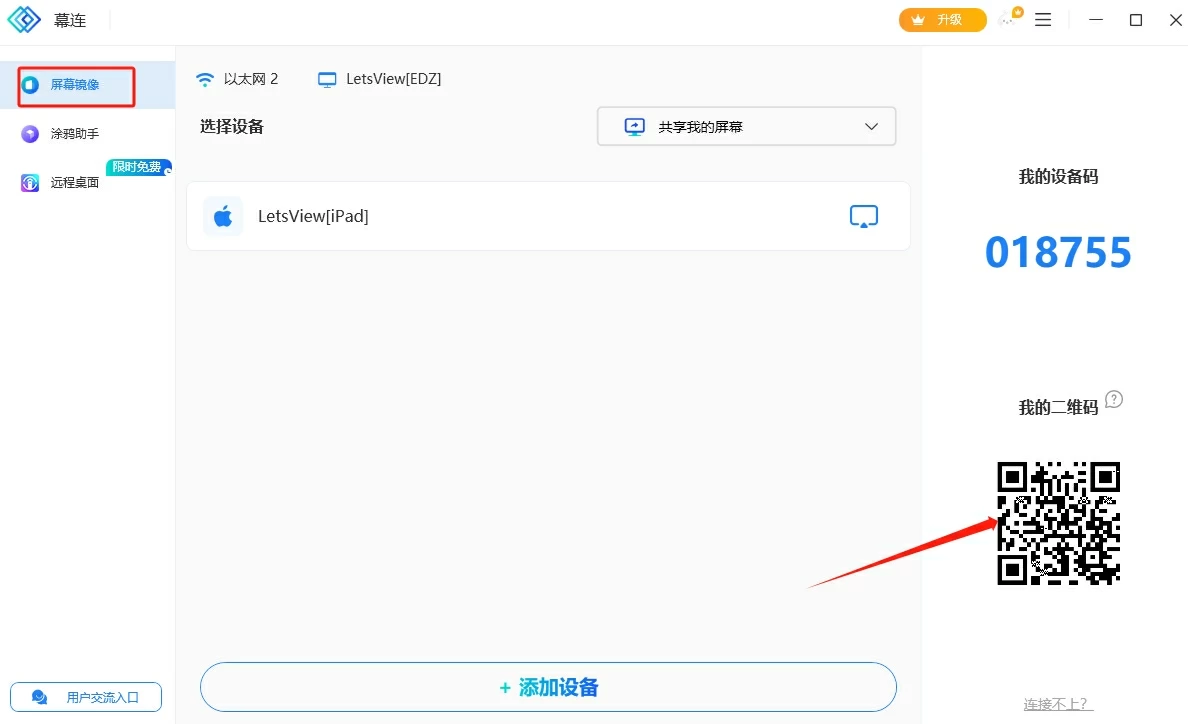This screenshot has height=724, width=1188.
Task: Click the chat bubble icon in 用户交流入口
Action: 39,697
